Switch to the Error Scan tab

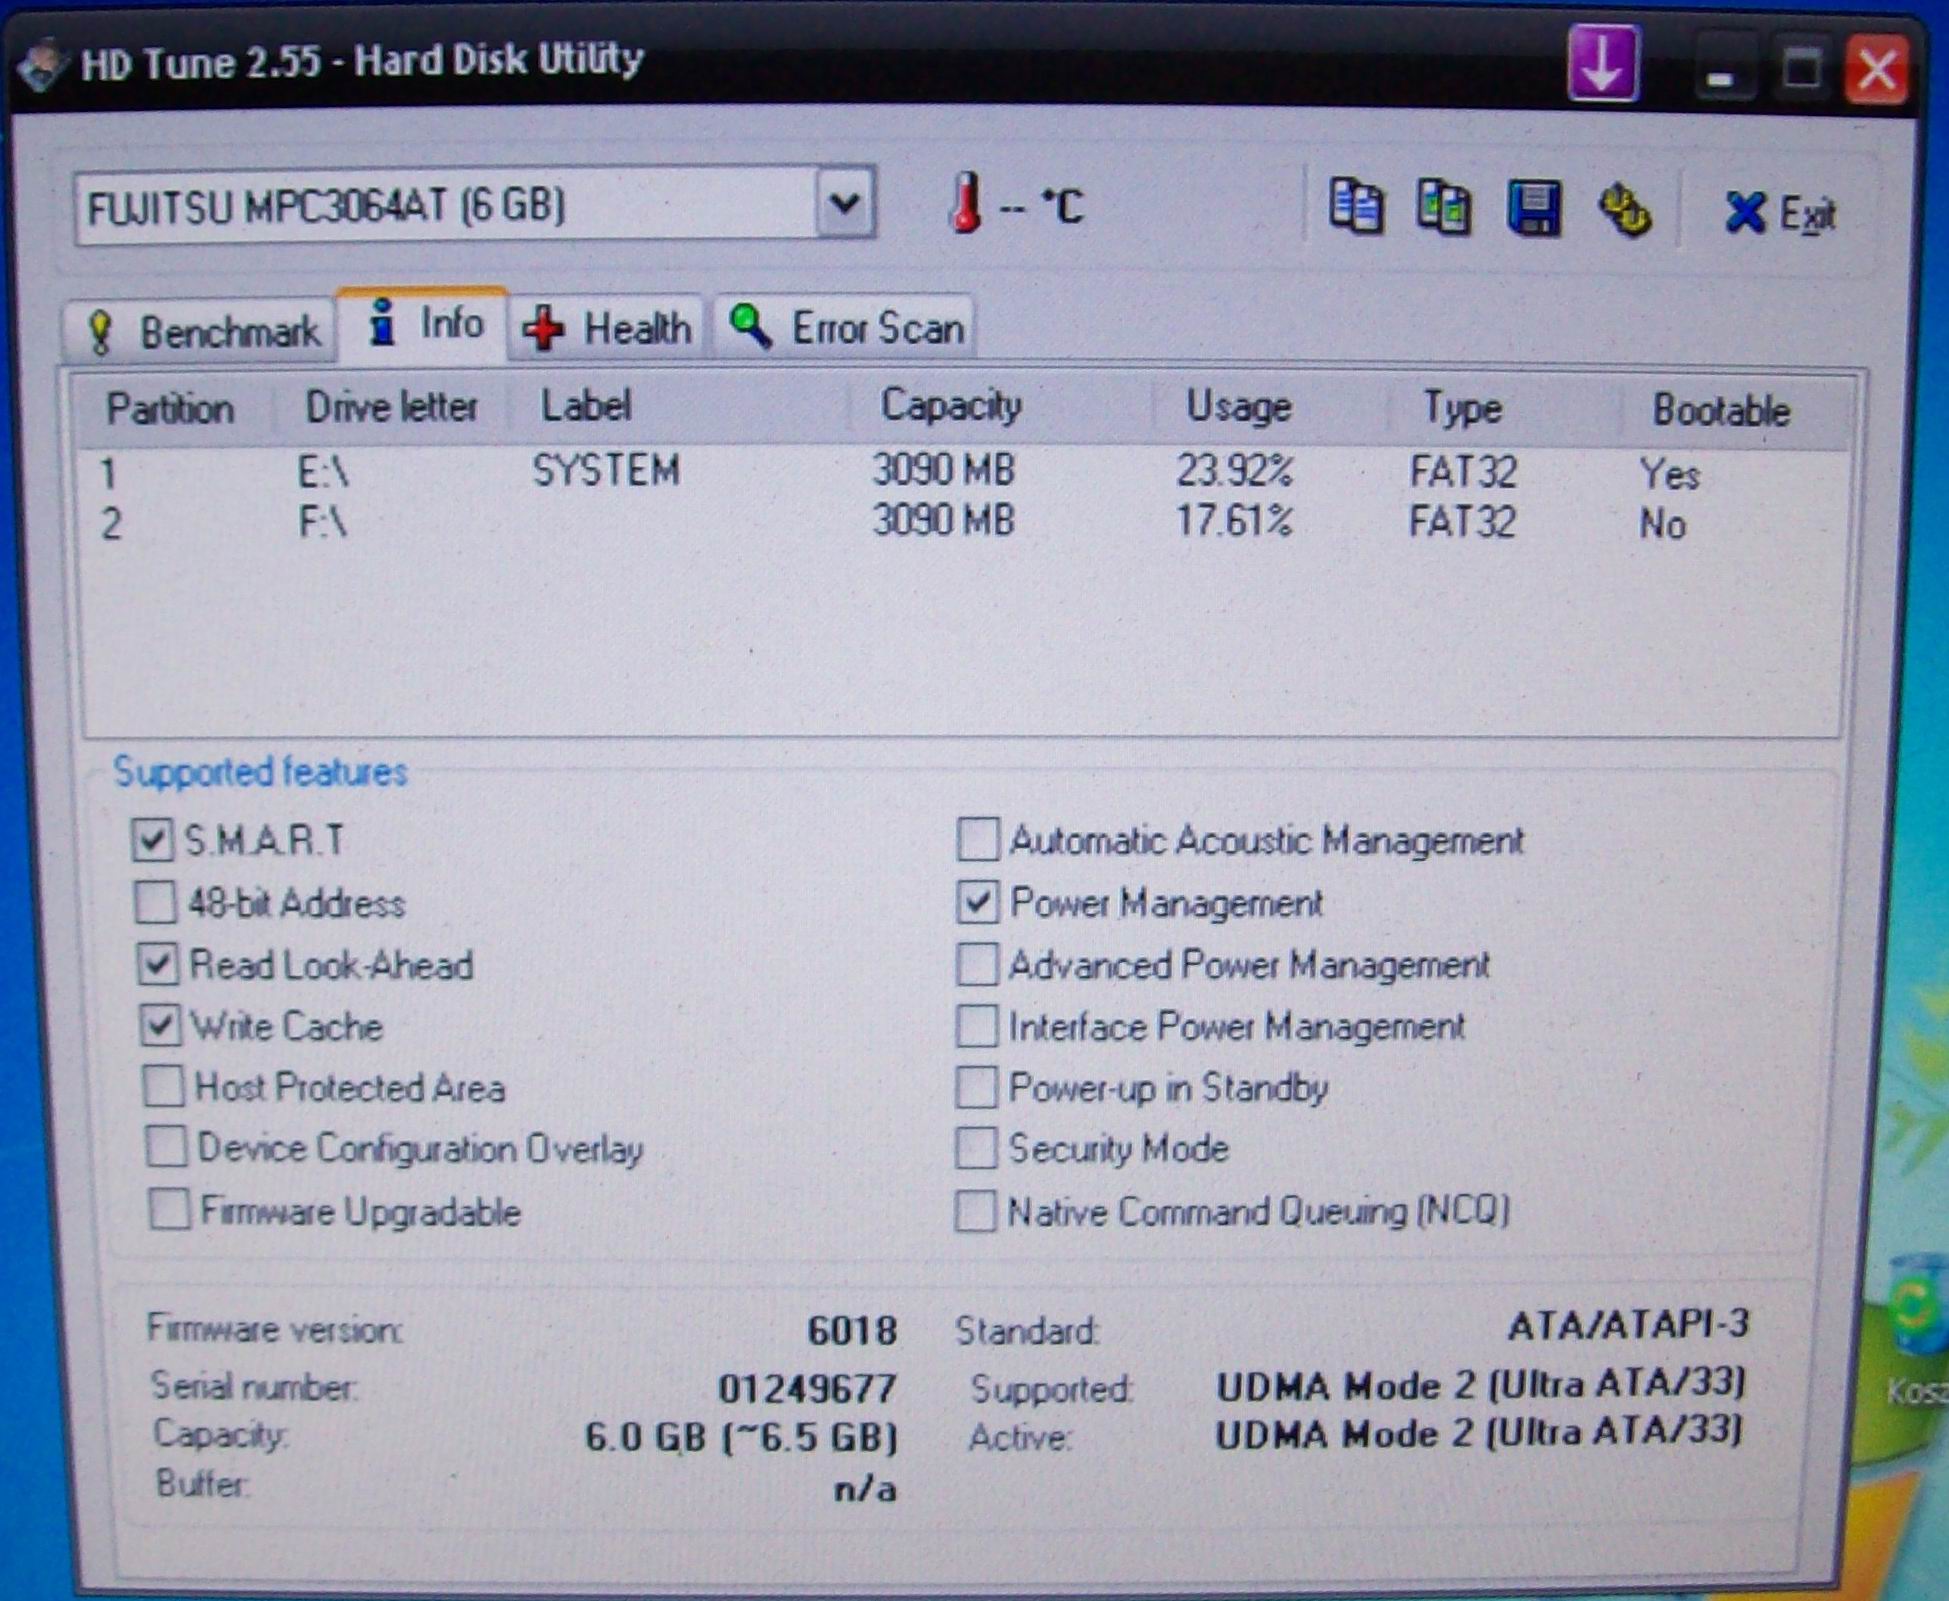pos(846,327)
